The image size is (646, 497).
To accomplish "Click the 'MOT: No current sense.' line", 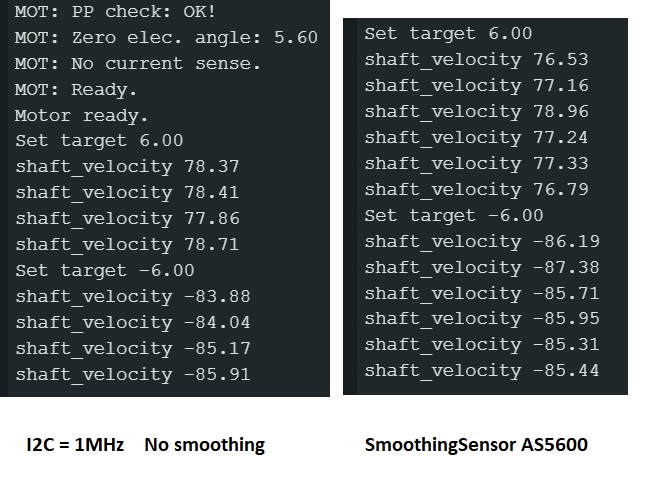I will click(x=138, y=63).
